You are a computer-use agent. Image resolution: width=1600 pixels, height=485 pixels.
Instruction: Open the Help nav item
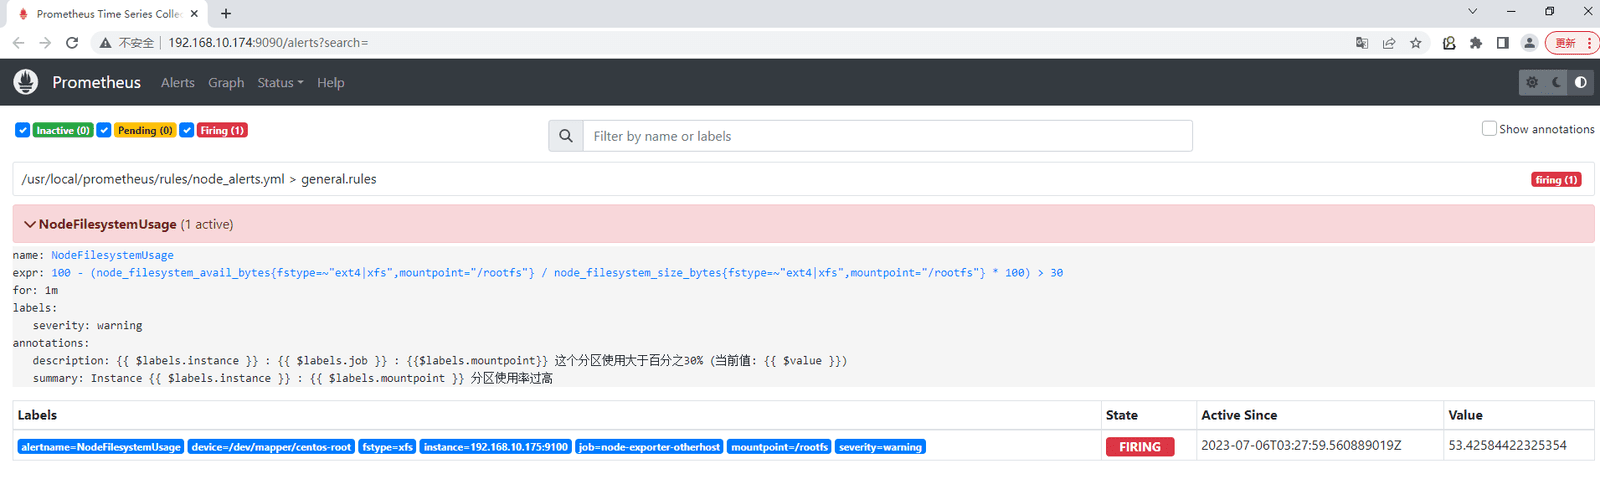point(331,82)
